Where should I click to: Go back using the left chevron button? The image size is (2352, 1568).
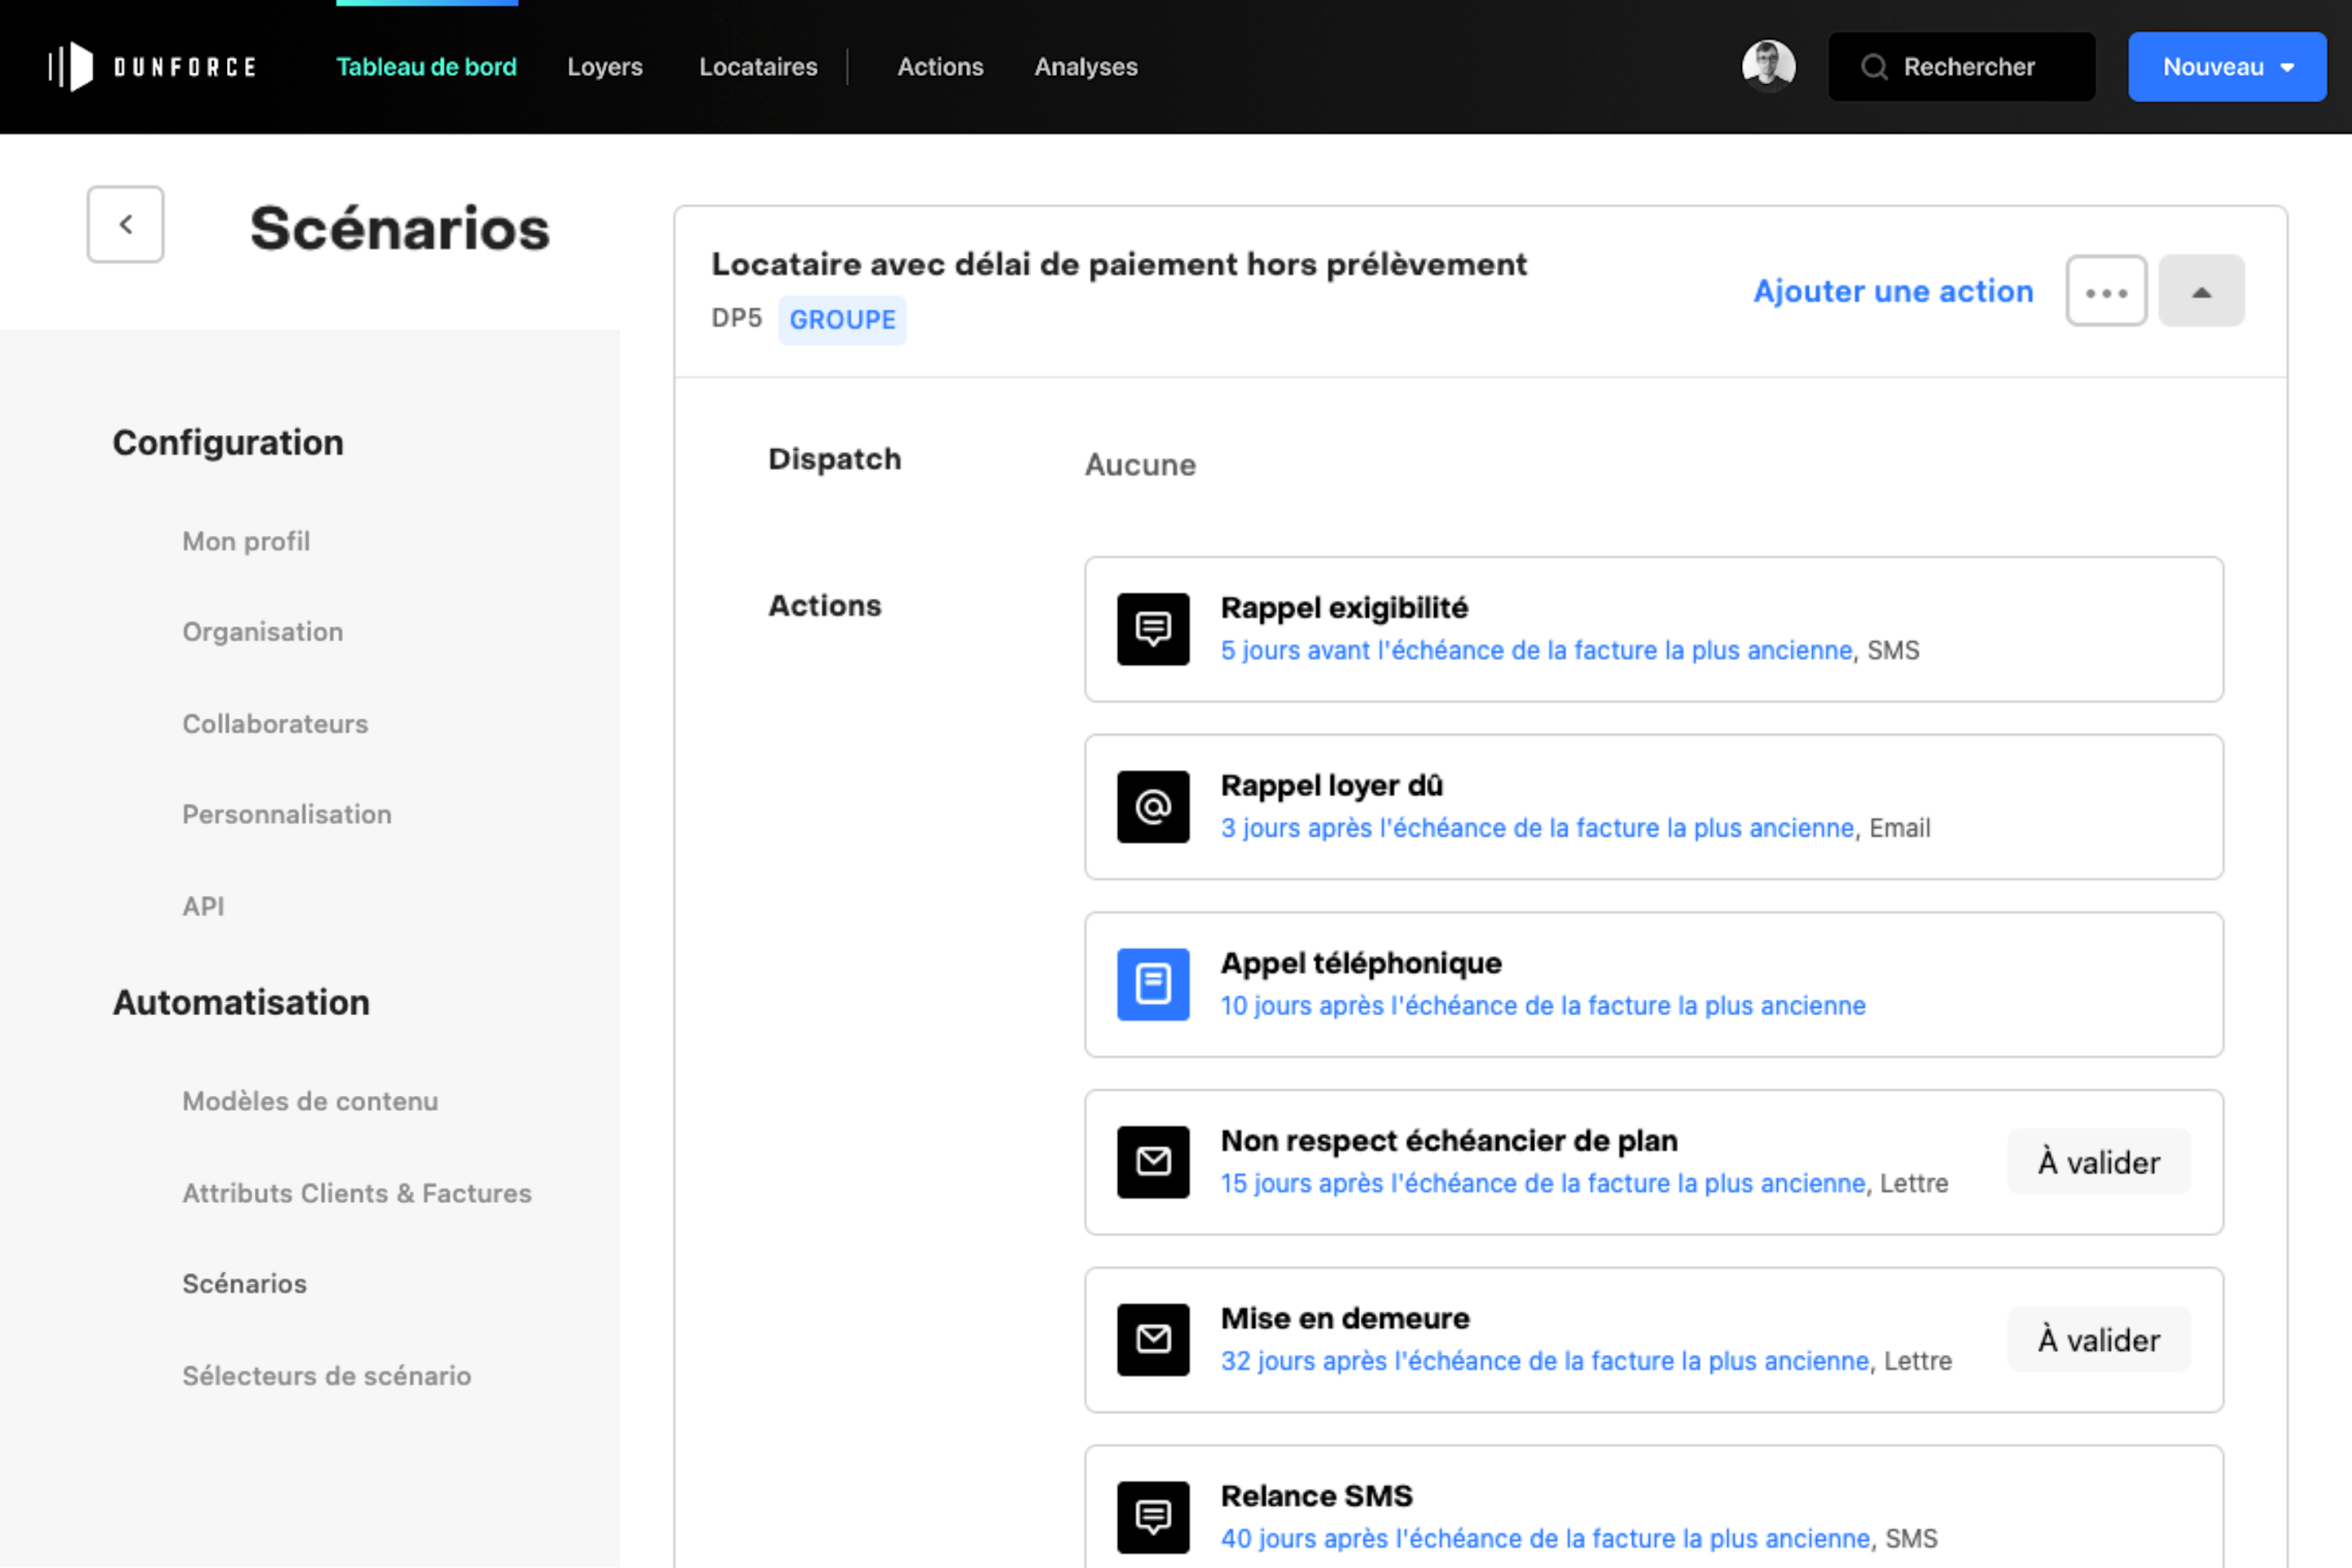click(x=125, y=224)
